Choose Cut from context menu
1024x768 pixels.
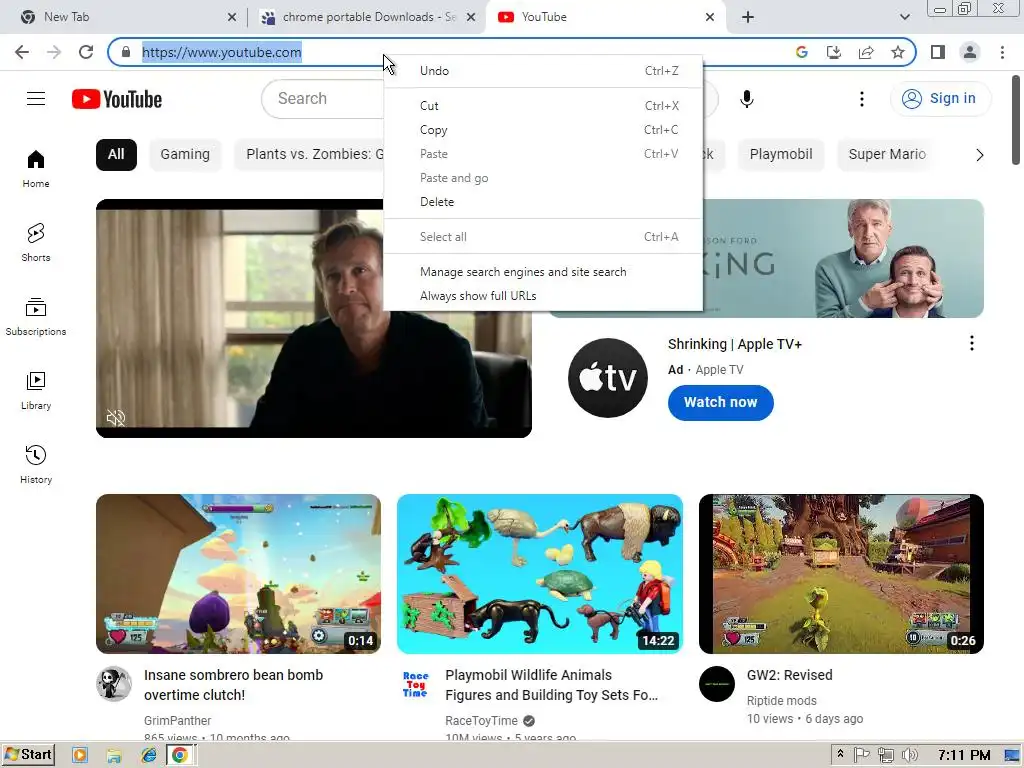click(543, 106)
